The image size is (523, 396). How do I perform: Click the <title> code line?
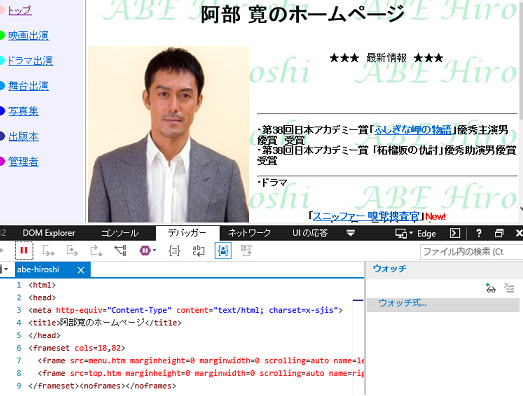pyautogui.click(x=105, y=323)
